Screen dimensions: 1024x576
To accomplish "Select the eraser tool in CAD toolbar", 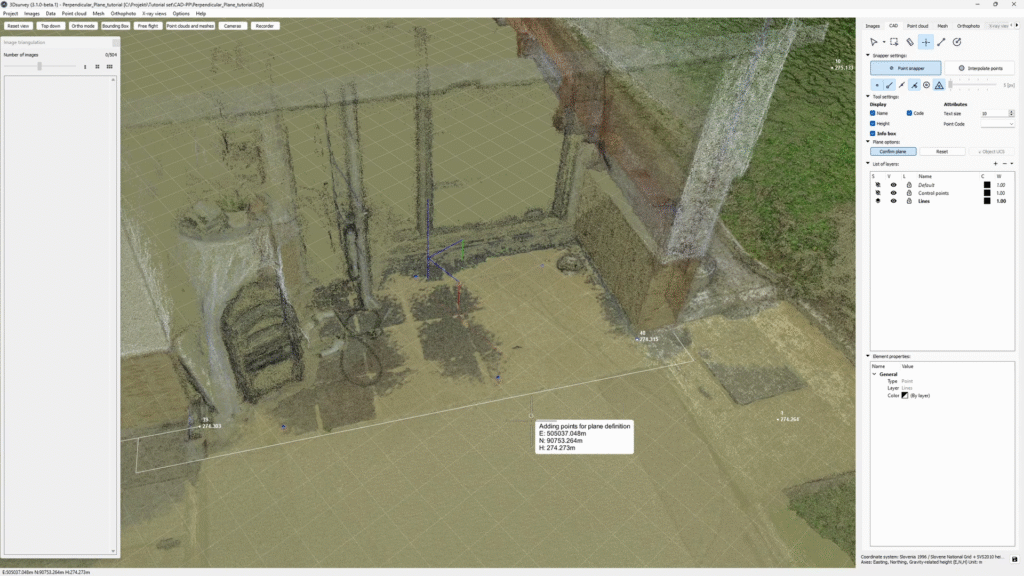I will tap(910, 42).
